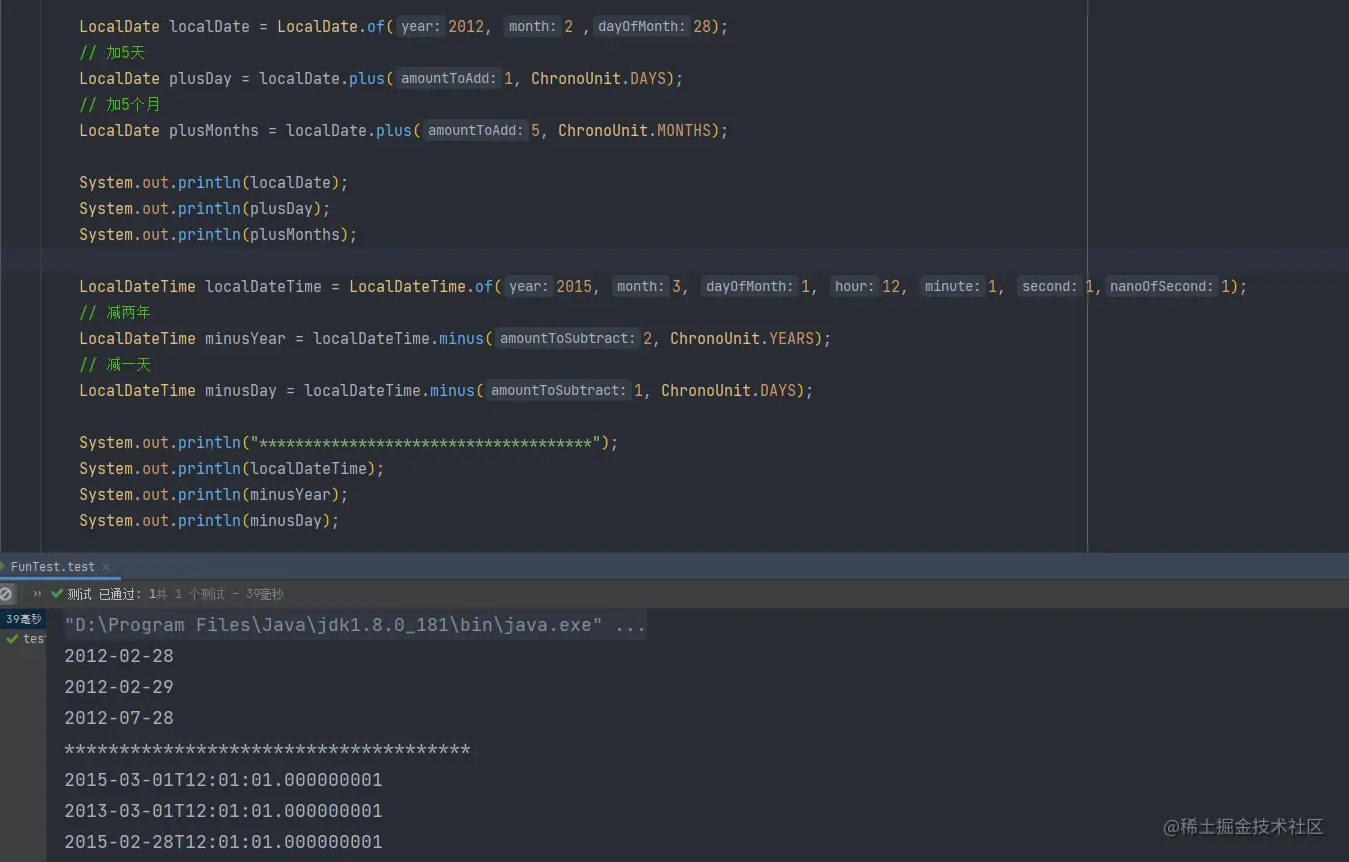The height and width of the screenshot is (862, 1349).
Task: Click 'nanoOfSecond:' parameter hint in LocalDateTime.of
Action: click(x=1161, y=286)
